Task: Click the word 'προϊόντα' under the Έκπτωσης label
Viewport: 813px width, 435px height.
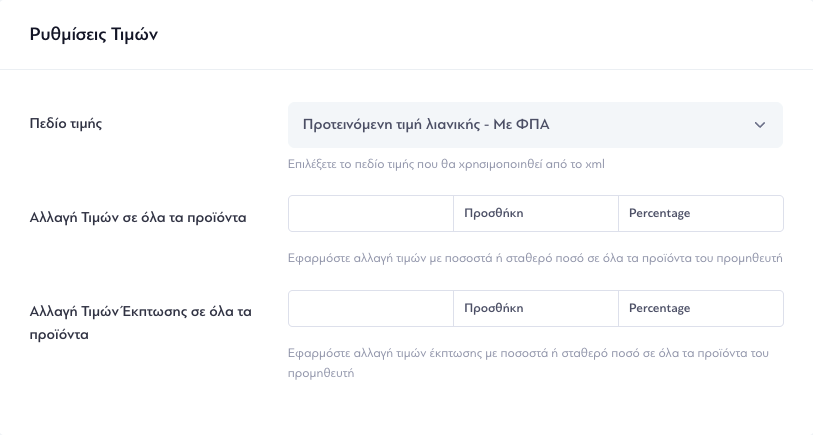Action: coord(59,334)
